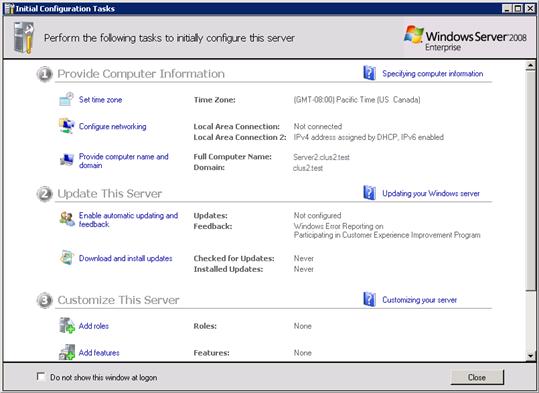Click the Add features icon
The width and height of the screenshot is (539, 393).
click(x=67, y=352)
